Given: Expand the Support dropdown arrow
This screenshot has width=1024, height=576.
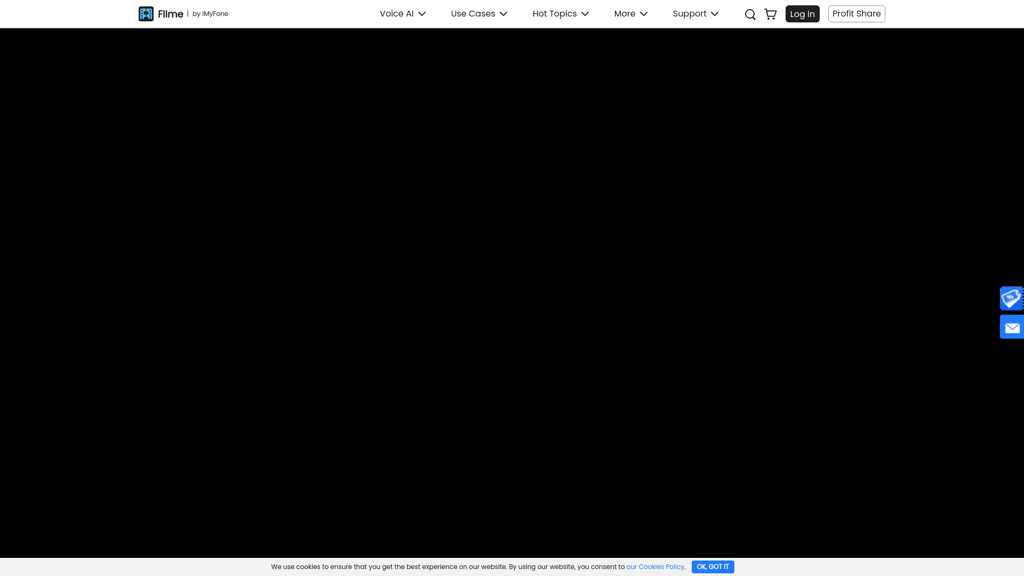Looking at the screenshot, I should pos(714,14).
